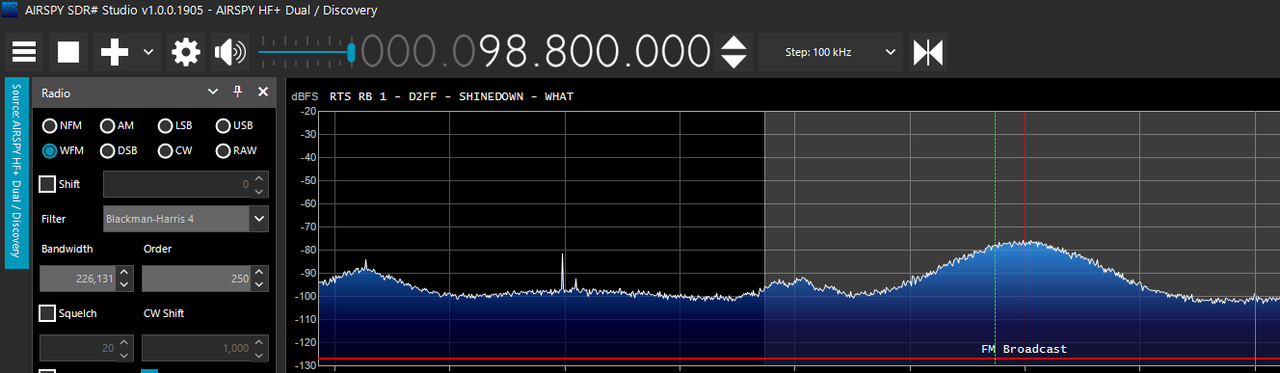This screenshot has width=1280, height=373.
Task: Increase Order with up arrow
Action: [x=260, y=273]
